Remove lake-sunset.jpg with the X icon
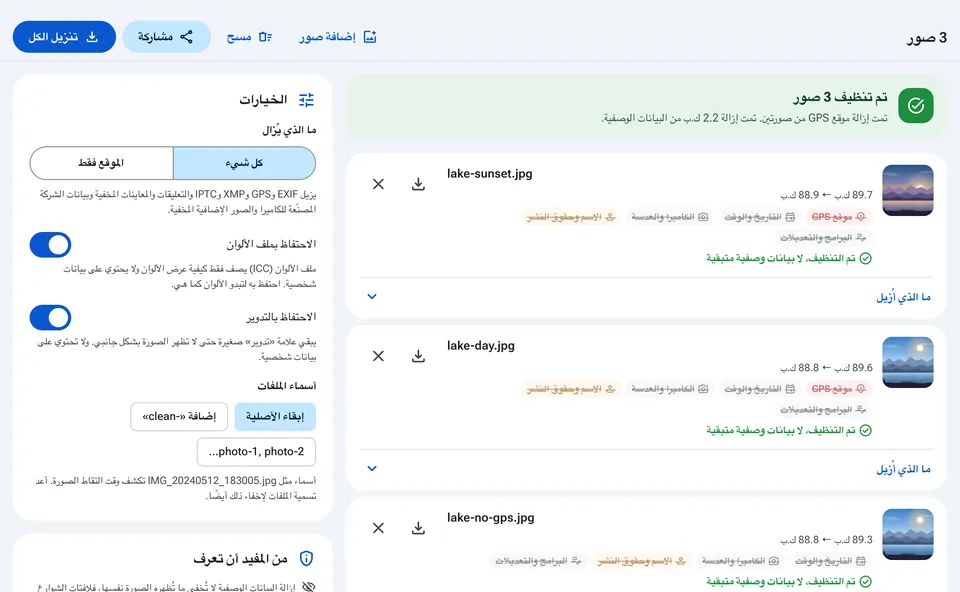Screen dimensions: 960x592 pyautogui.click(x=378, y=184)
